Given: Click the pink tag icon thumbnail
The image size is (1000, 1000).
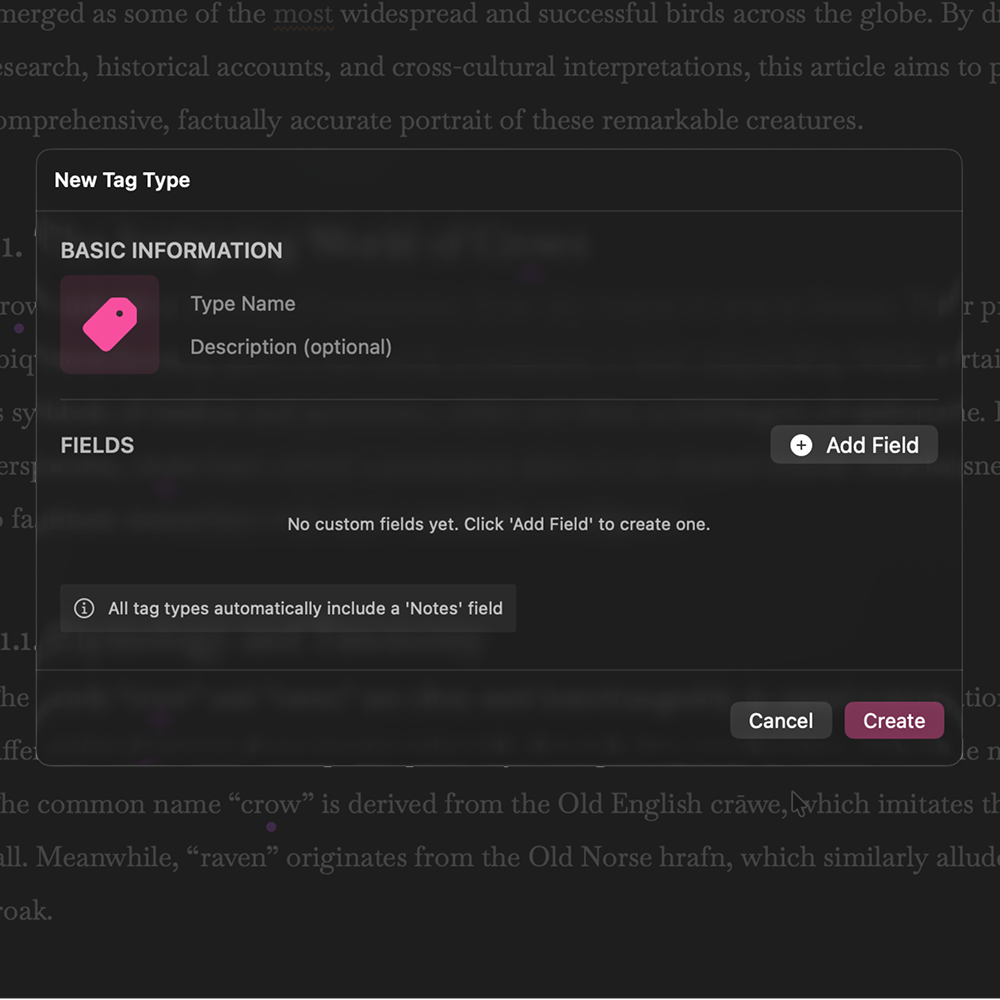Looking at the screenshot, I should coord(110,324).
